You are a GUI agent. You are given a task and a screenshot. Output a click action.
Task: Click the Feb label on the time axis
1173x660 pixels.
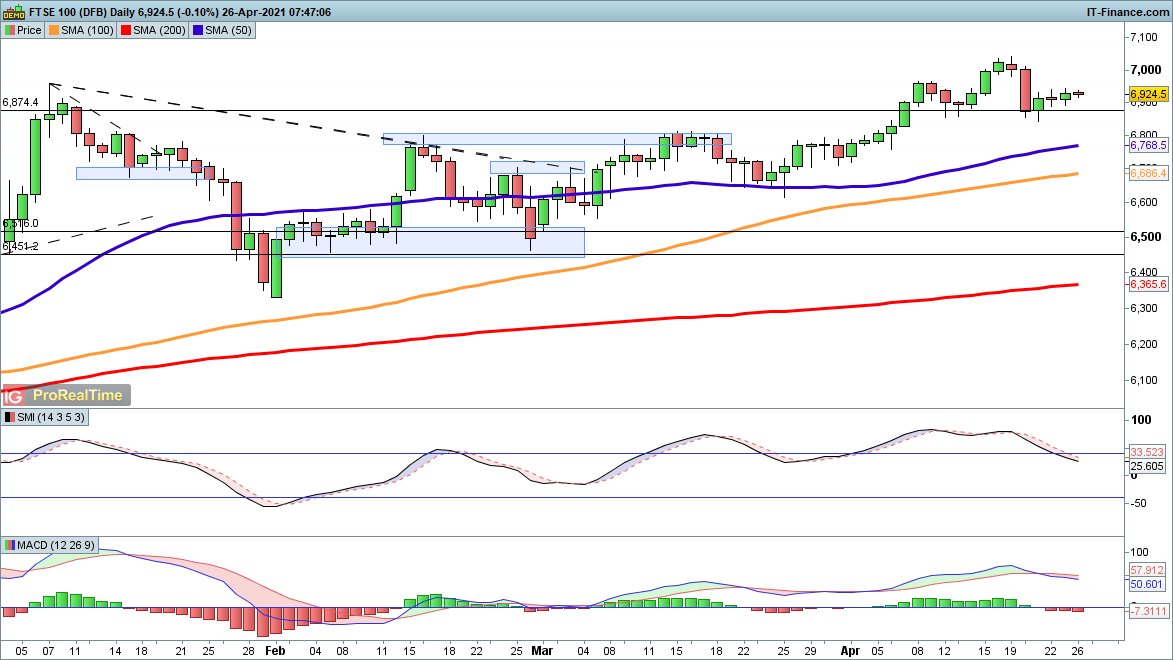pos(274,648)
